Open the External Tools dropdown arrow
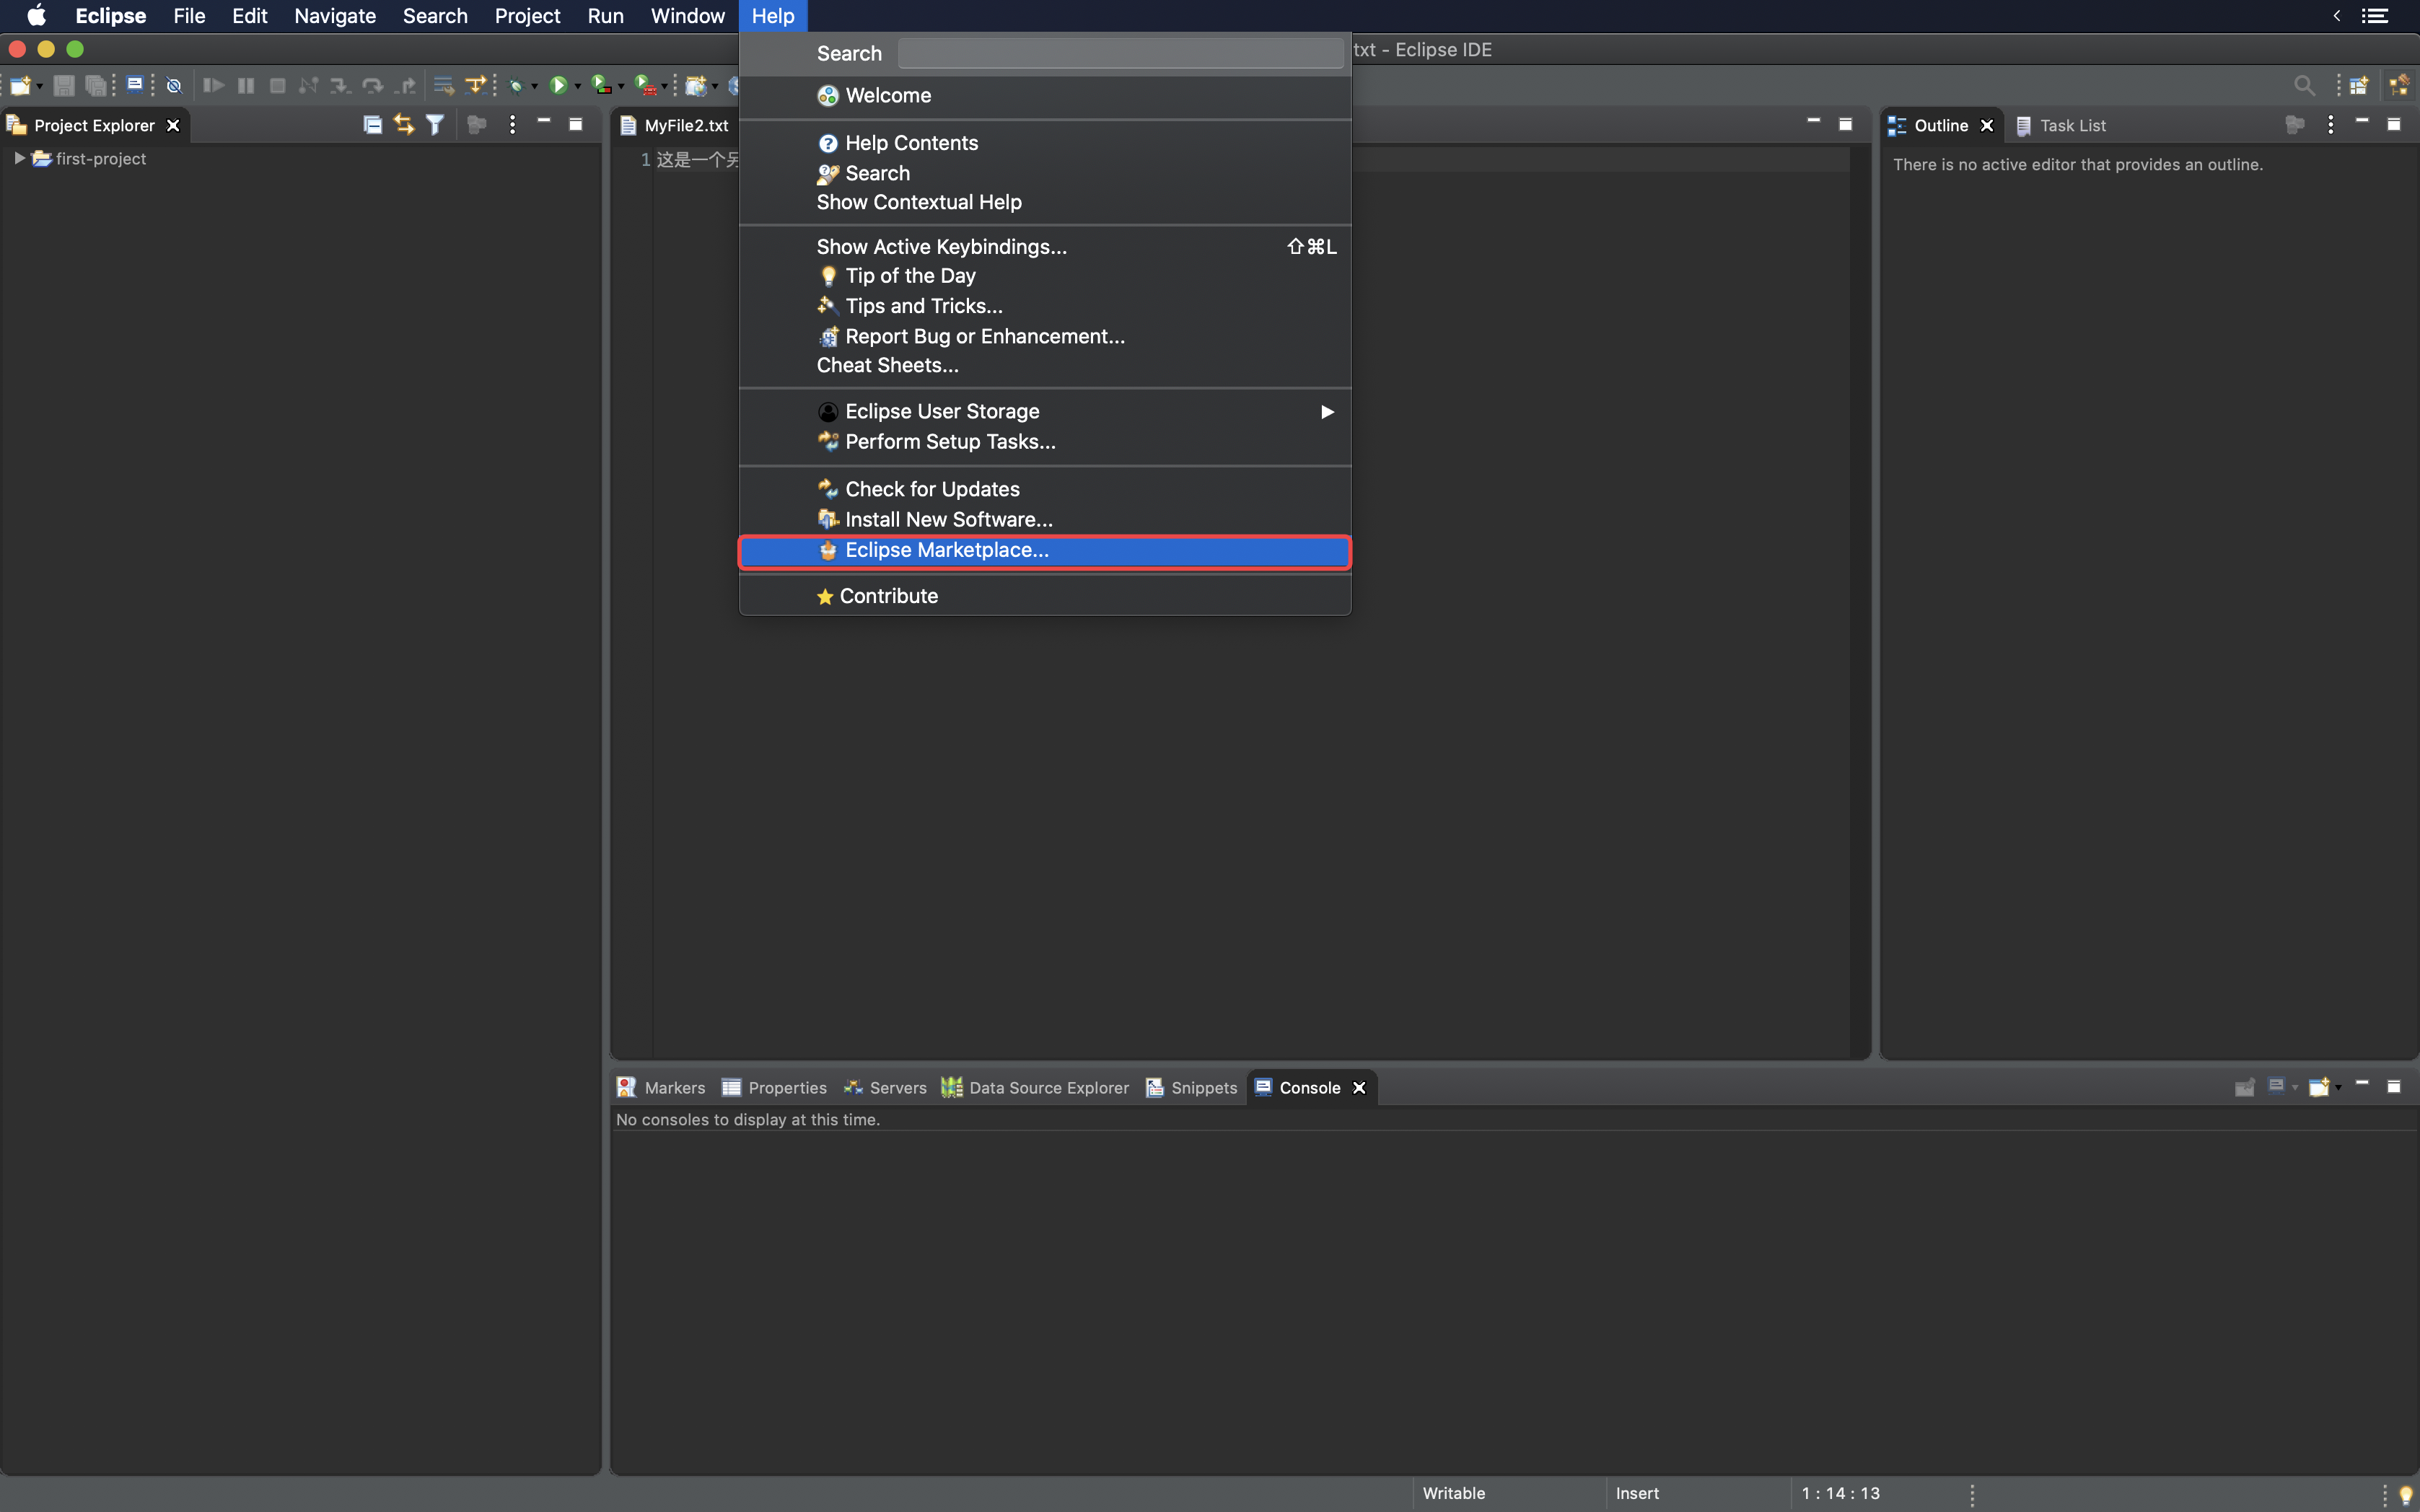This screenshot has width=2420, height=1512. click(664, 87)
